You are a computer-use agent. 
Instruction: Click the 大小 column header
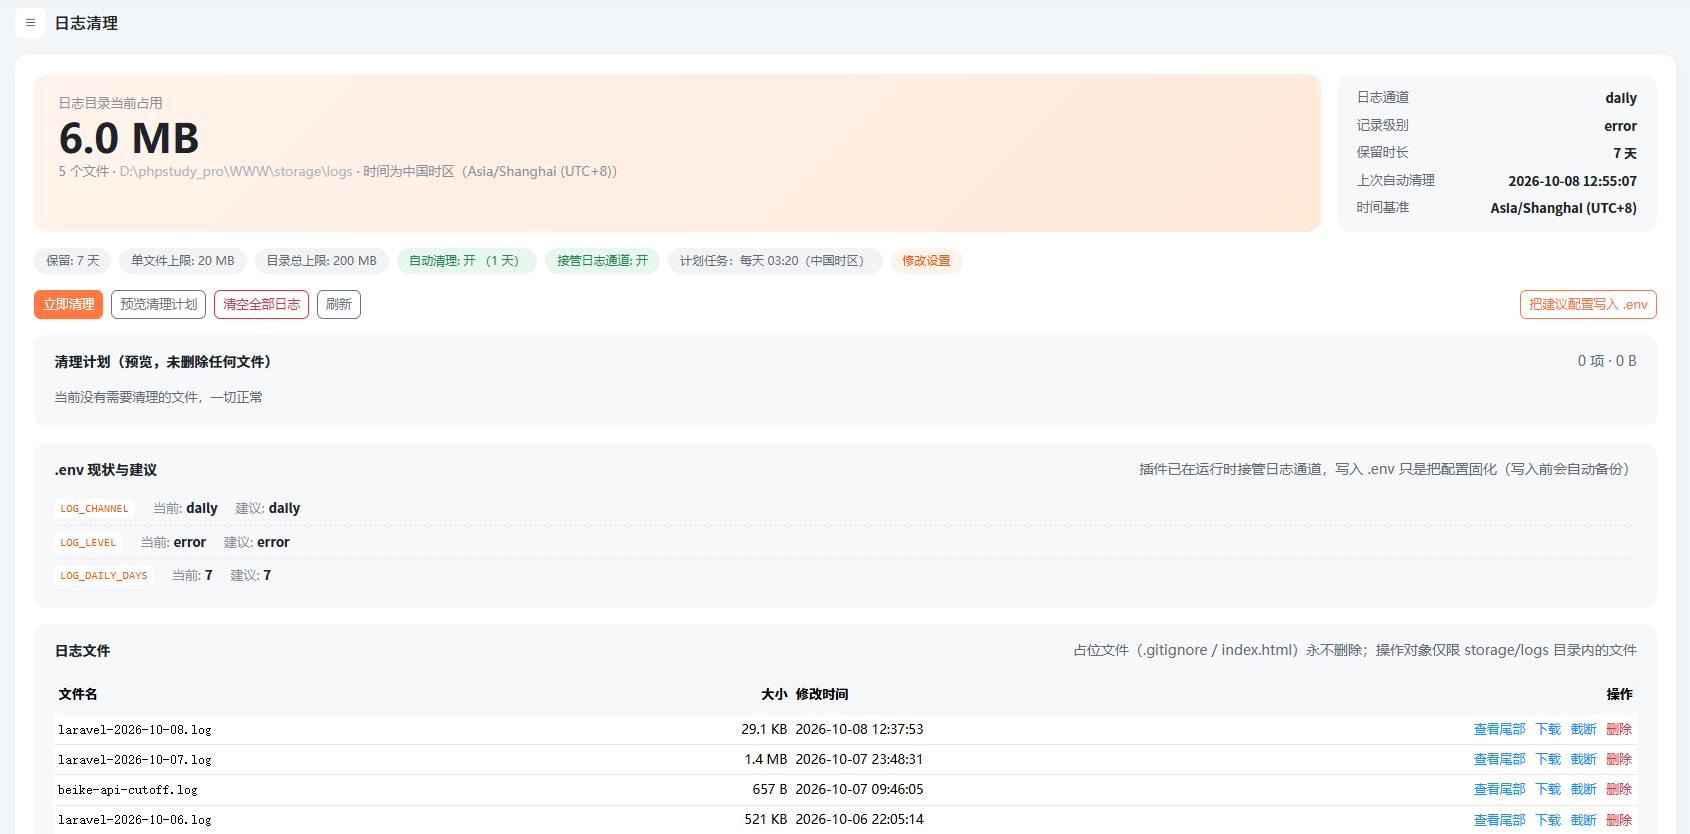coord(774,694)
